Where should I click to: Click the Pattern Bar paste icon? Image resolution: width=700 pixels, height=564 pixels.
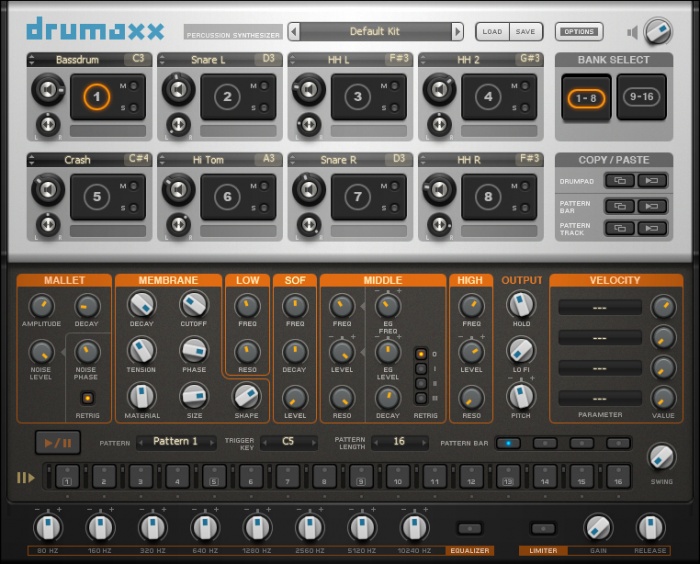652,206
